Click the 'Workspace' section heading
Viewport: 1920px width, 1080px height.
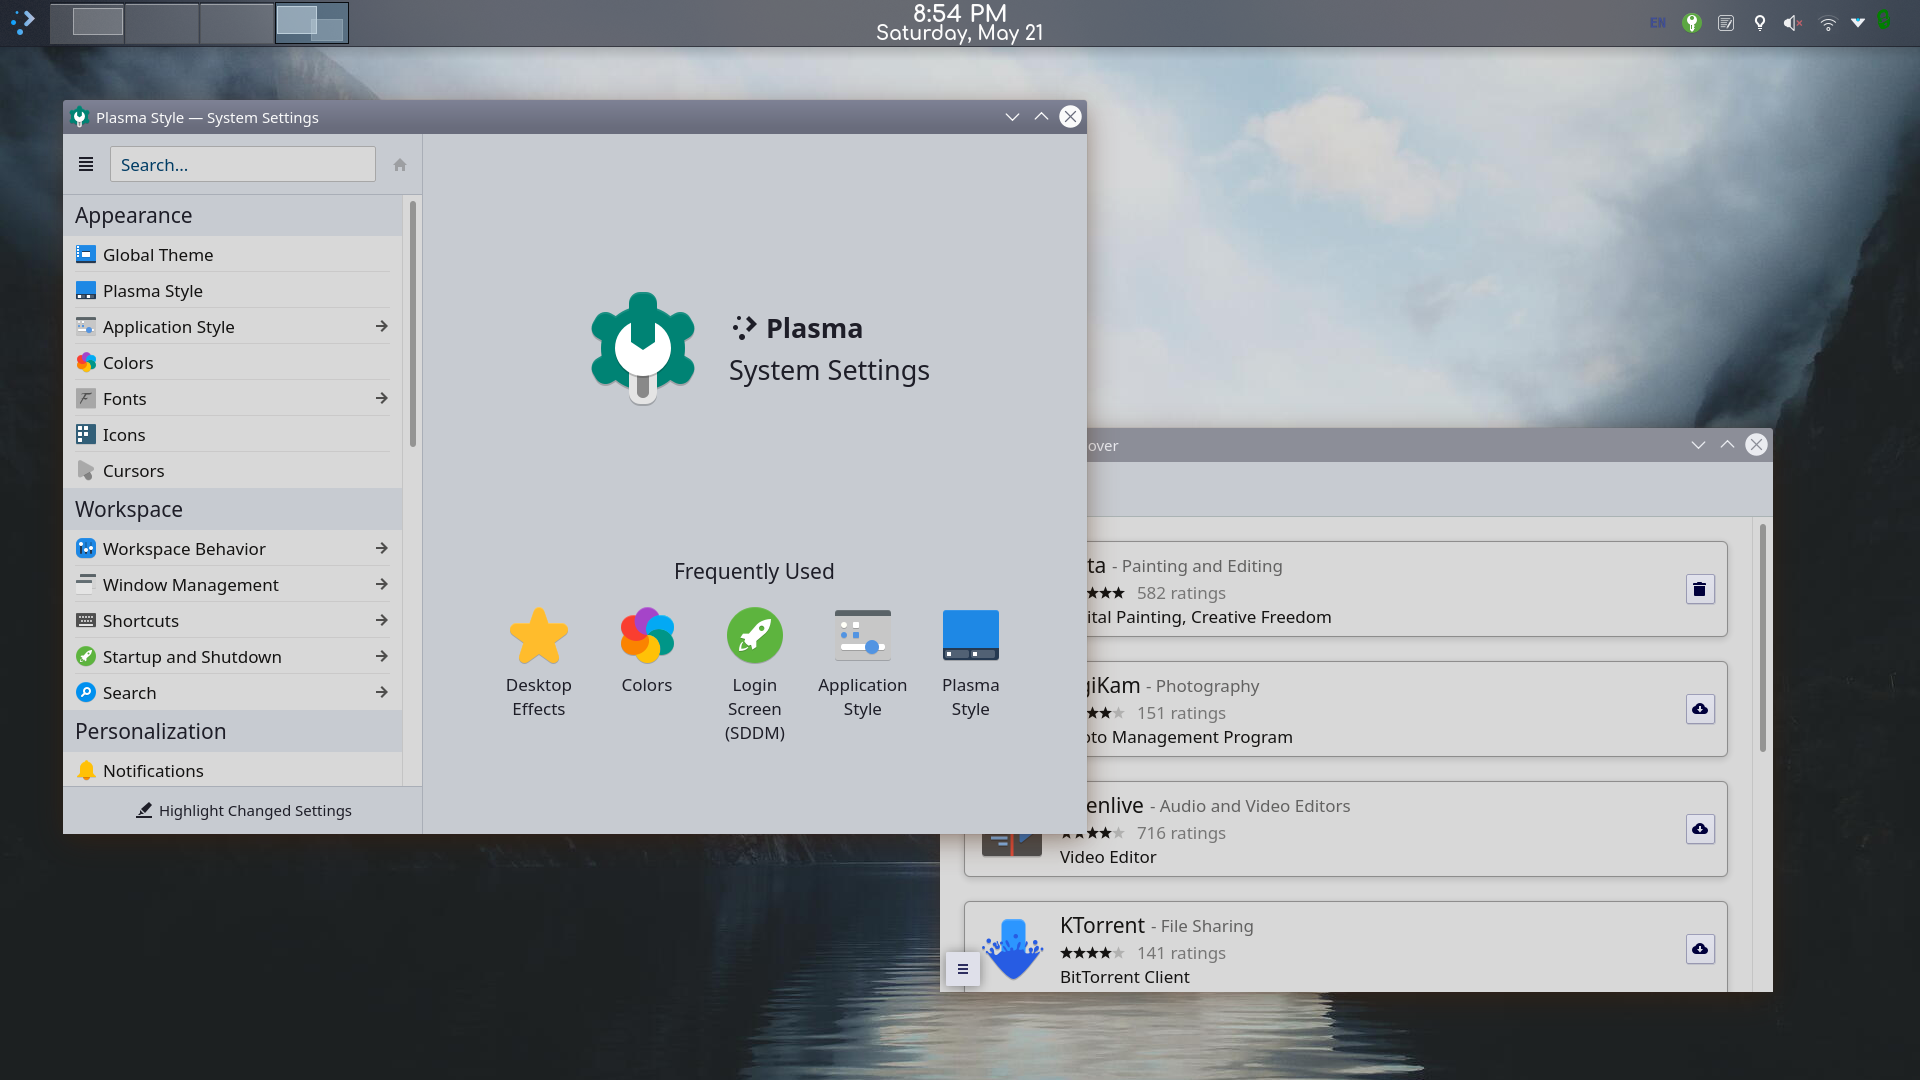(129, 510)
